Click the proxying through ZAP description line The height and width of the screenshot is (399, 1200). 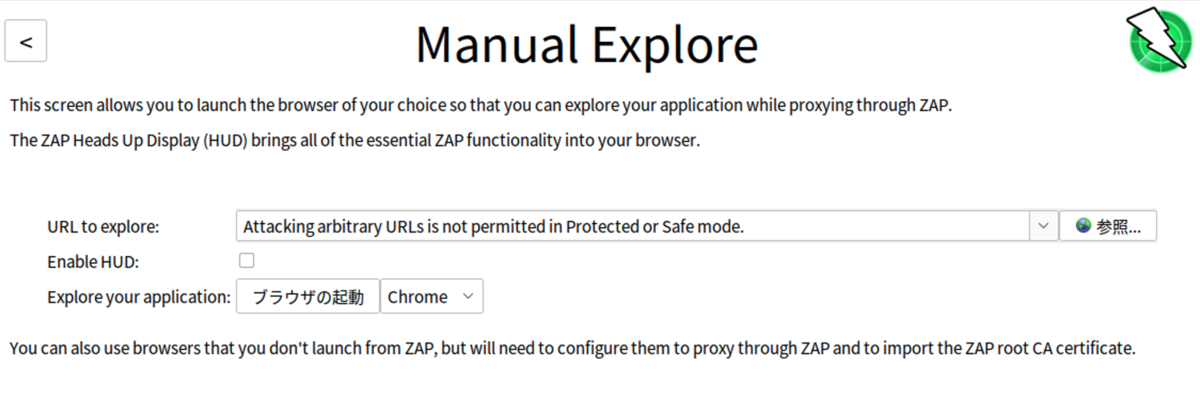click(480, 104)
